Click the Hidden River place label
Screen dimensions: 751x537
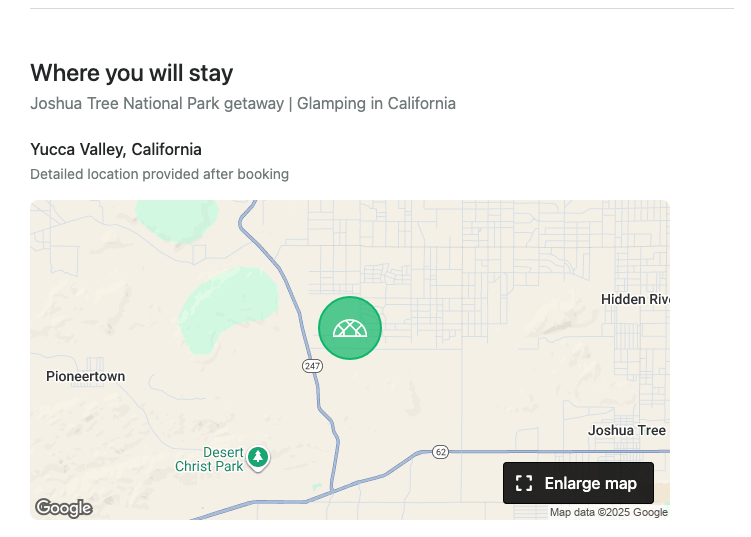[635, 299]
